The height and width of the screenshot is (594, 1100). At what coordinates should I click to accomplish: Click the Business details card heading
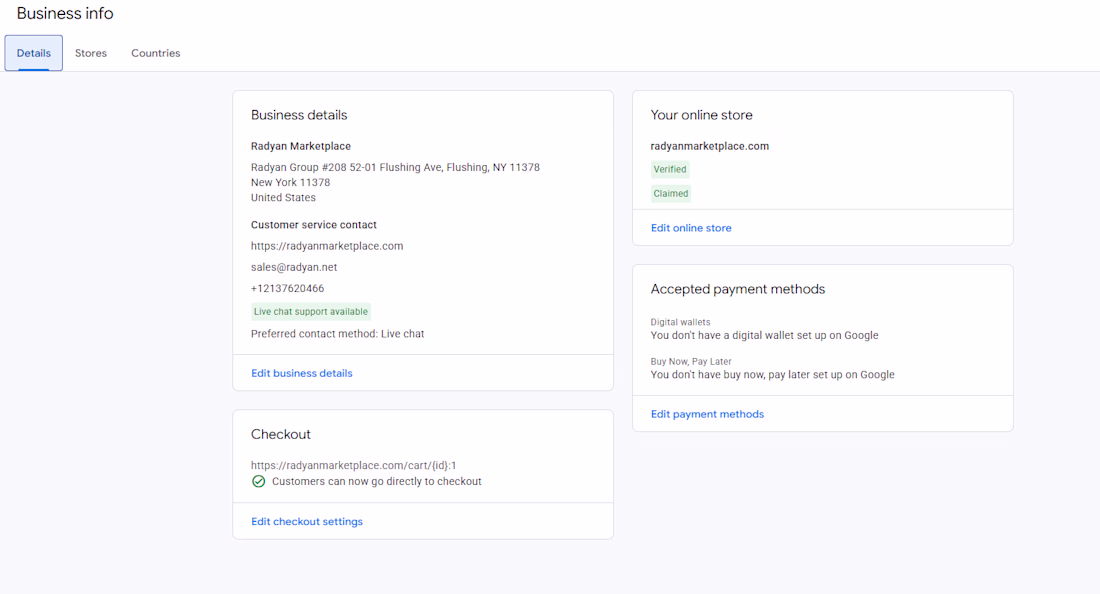tap(299, 115)
